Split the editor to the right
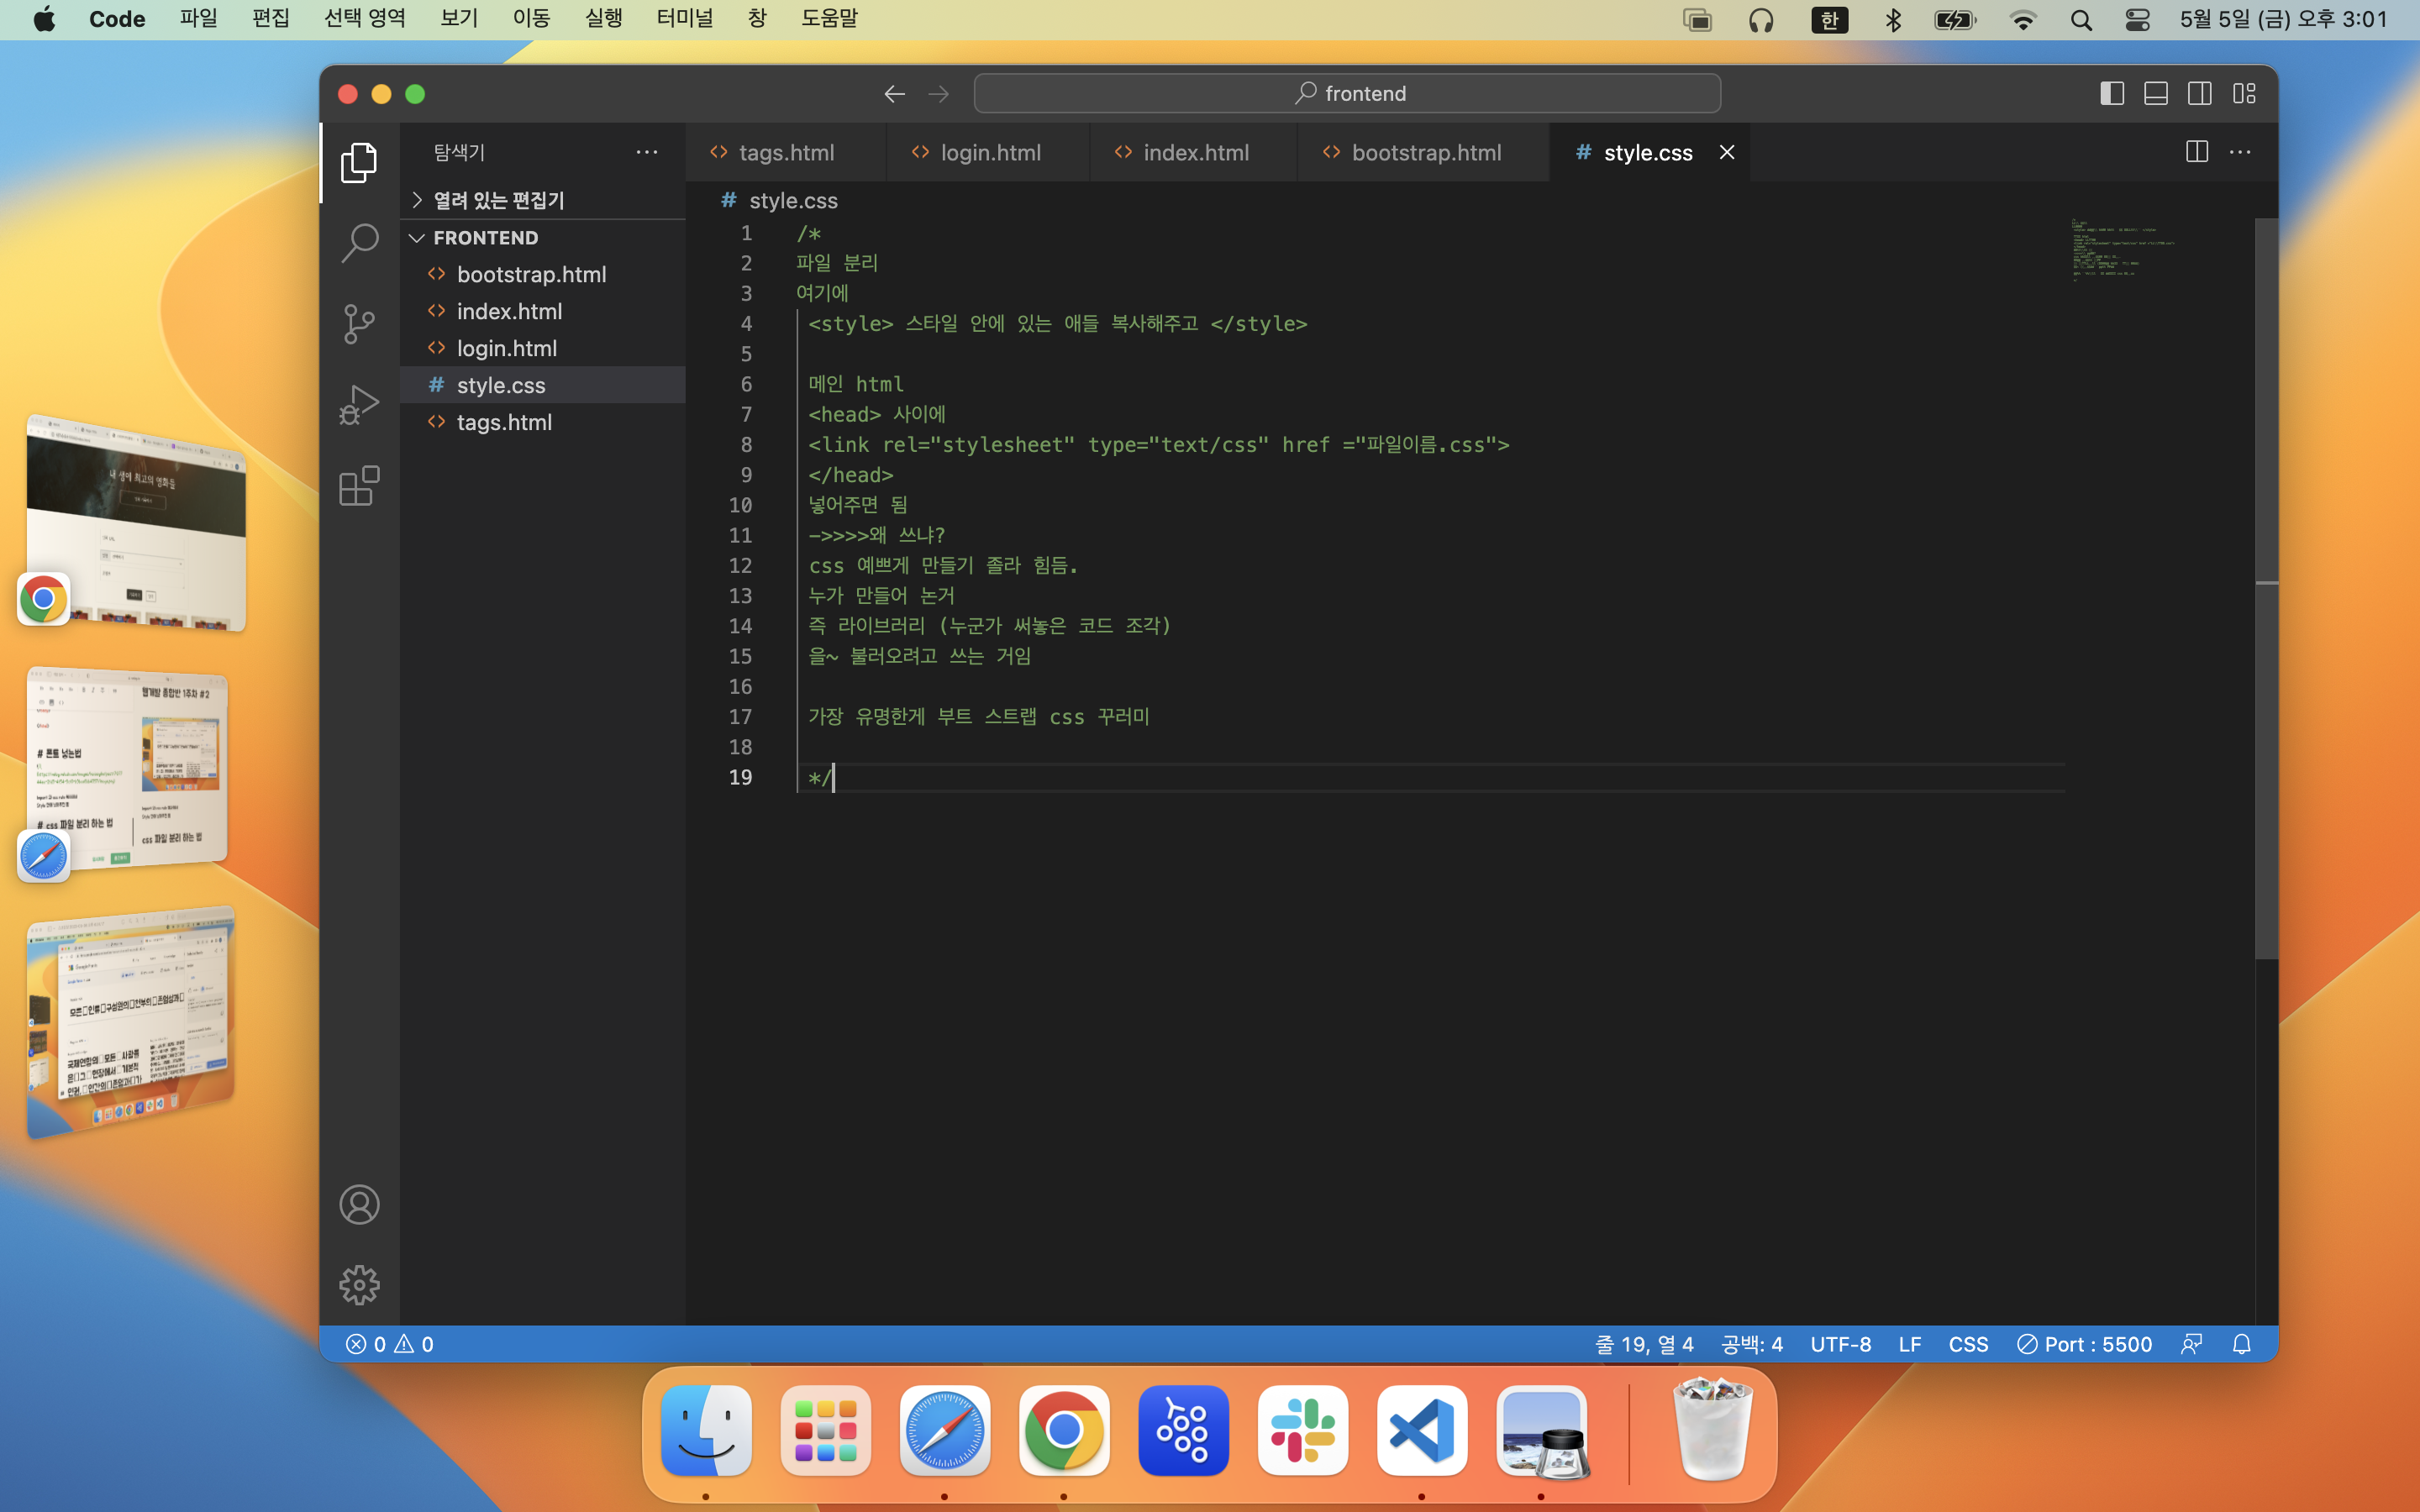2420x1512 pixels. [2197, 152]
